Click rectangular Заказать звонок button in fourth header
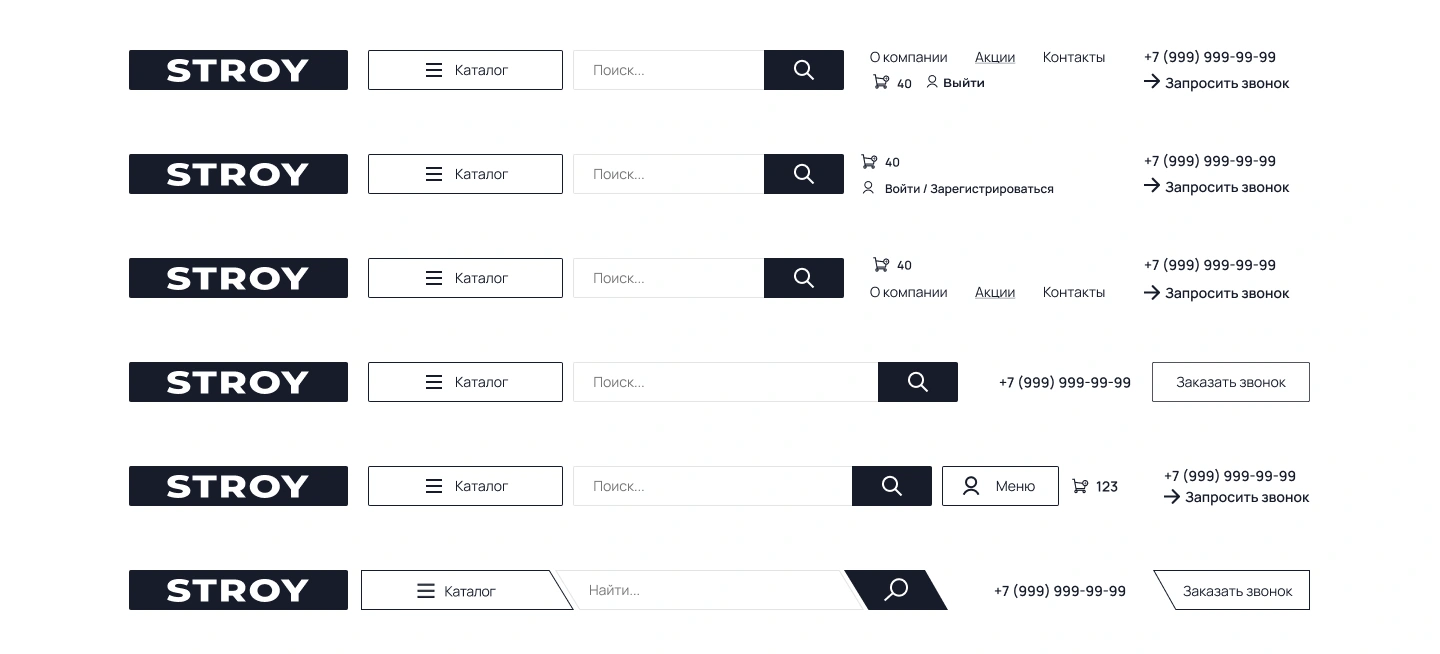Image resolution: width=1440 pixels, height=654 pixels. tap(1231, 382)
